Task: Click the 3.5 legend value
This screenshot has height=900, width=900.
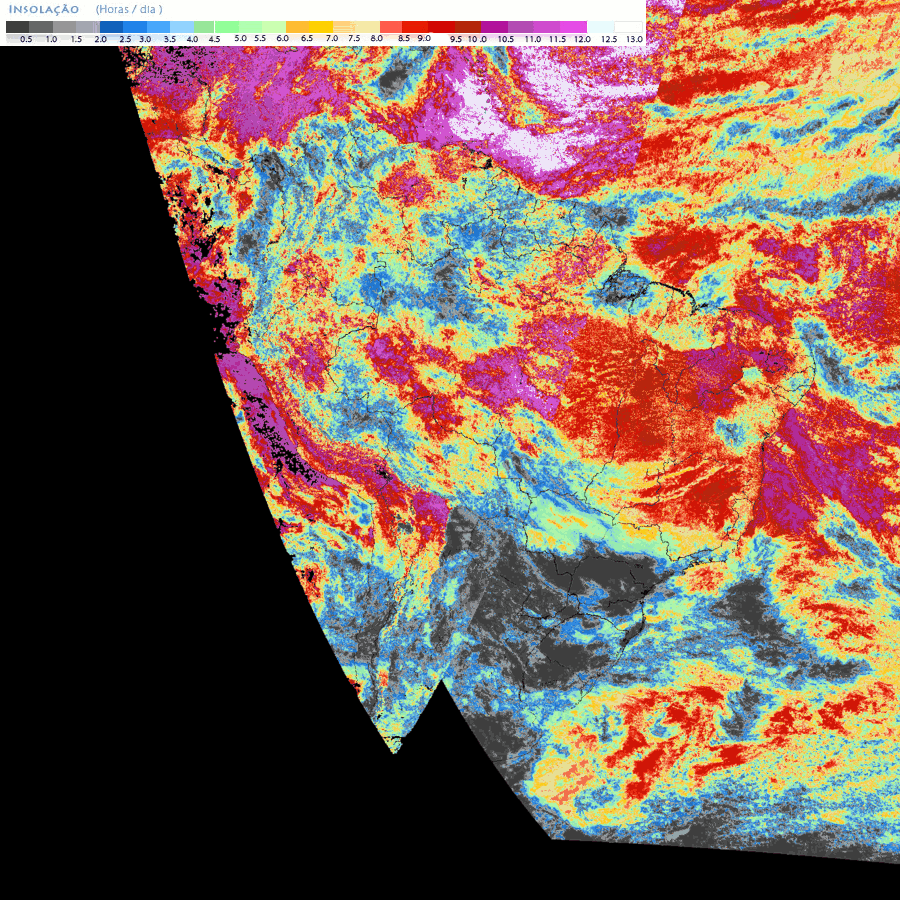Action: (x=170, y=39)
